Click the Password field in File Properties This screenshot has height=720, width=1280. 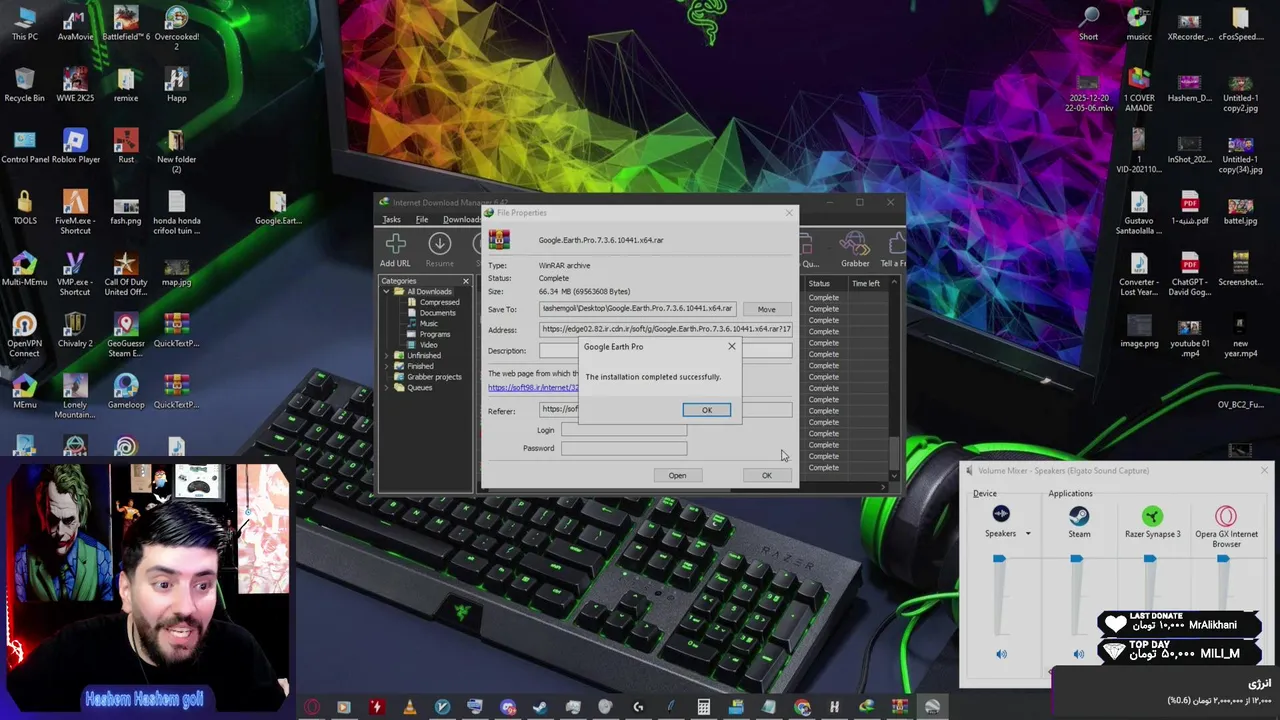624,448
